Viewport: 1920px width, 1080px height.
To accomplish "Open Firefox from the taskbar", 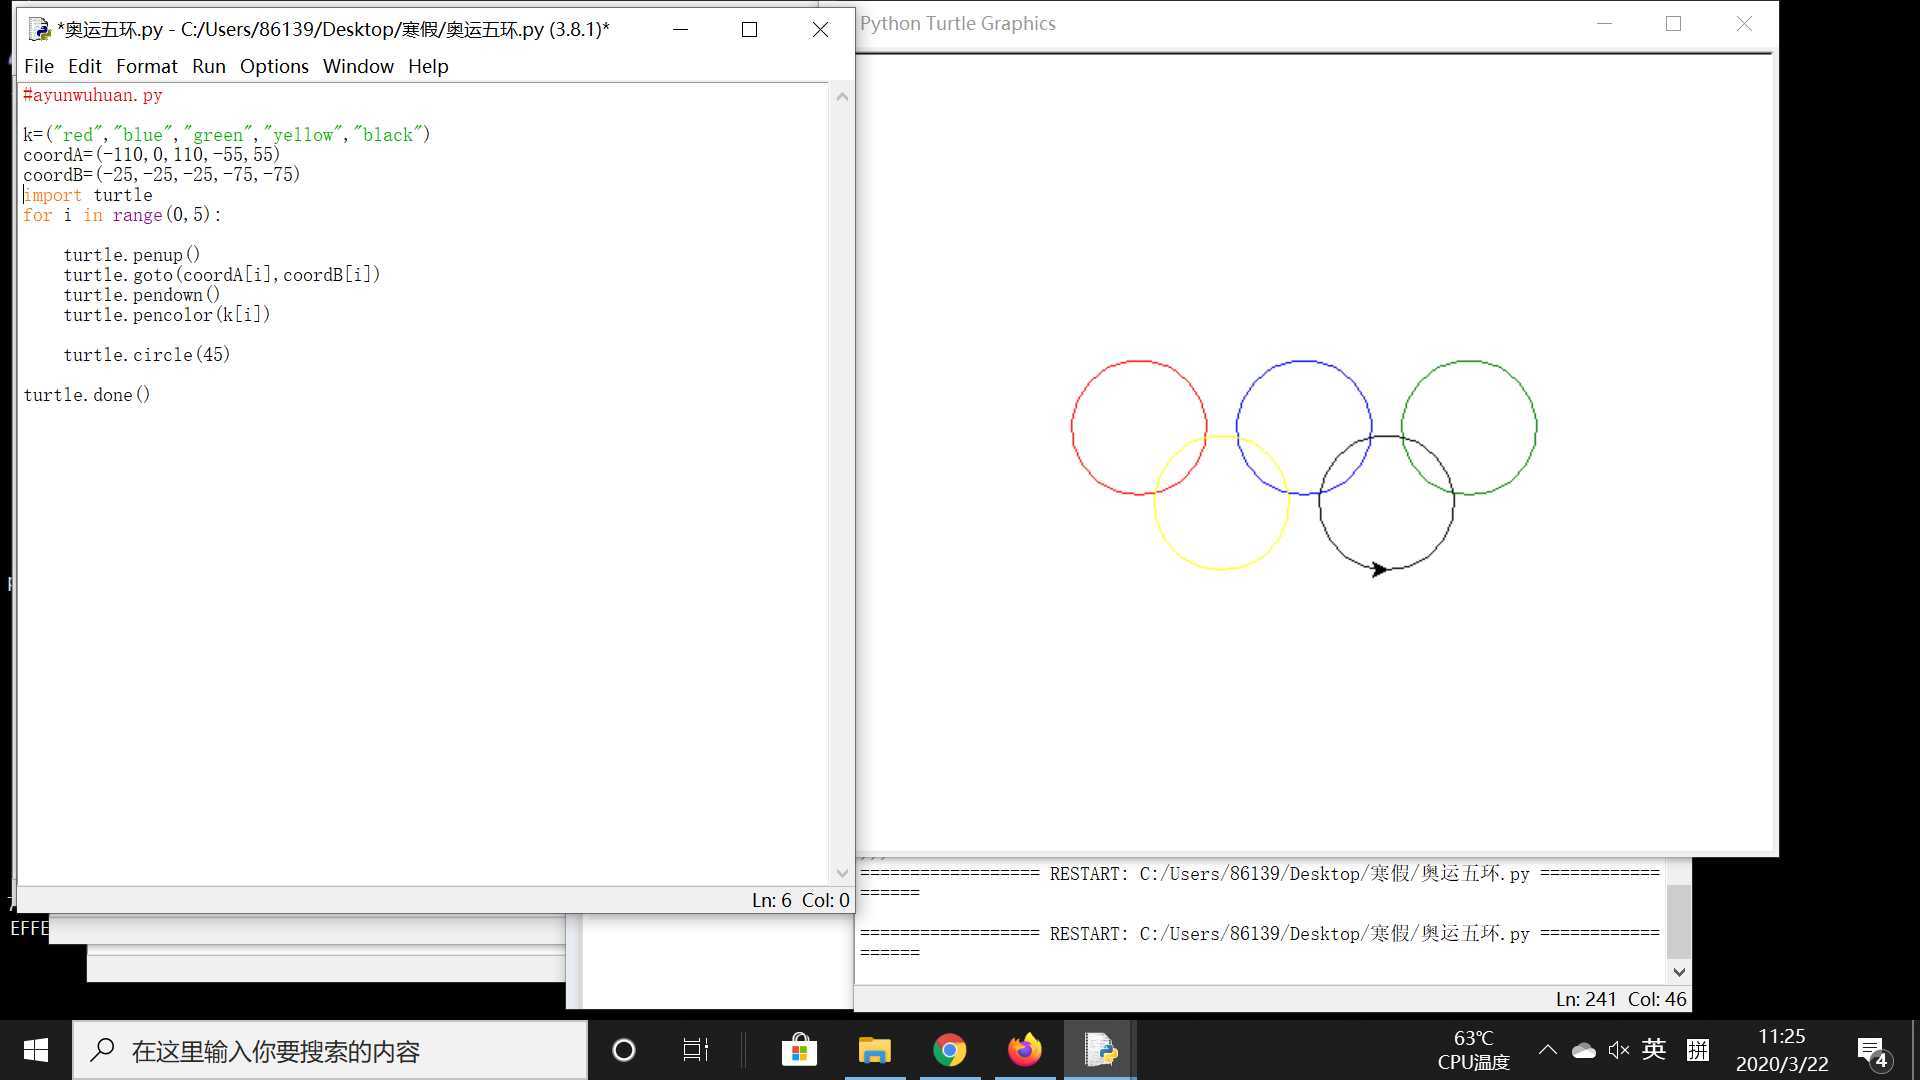I will pos(1024,1050).
